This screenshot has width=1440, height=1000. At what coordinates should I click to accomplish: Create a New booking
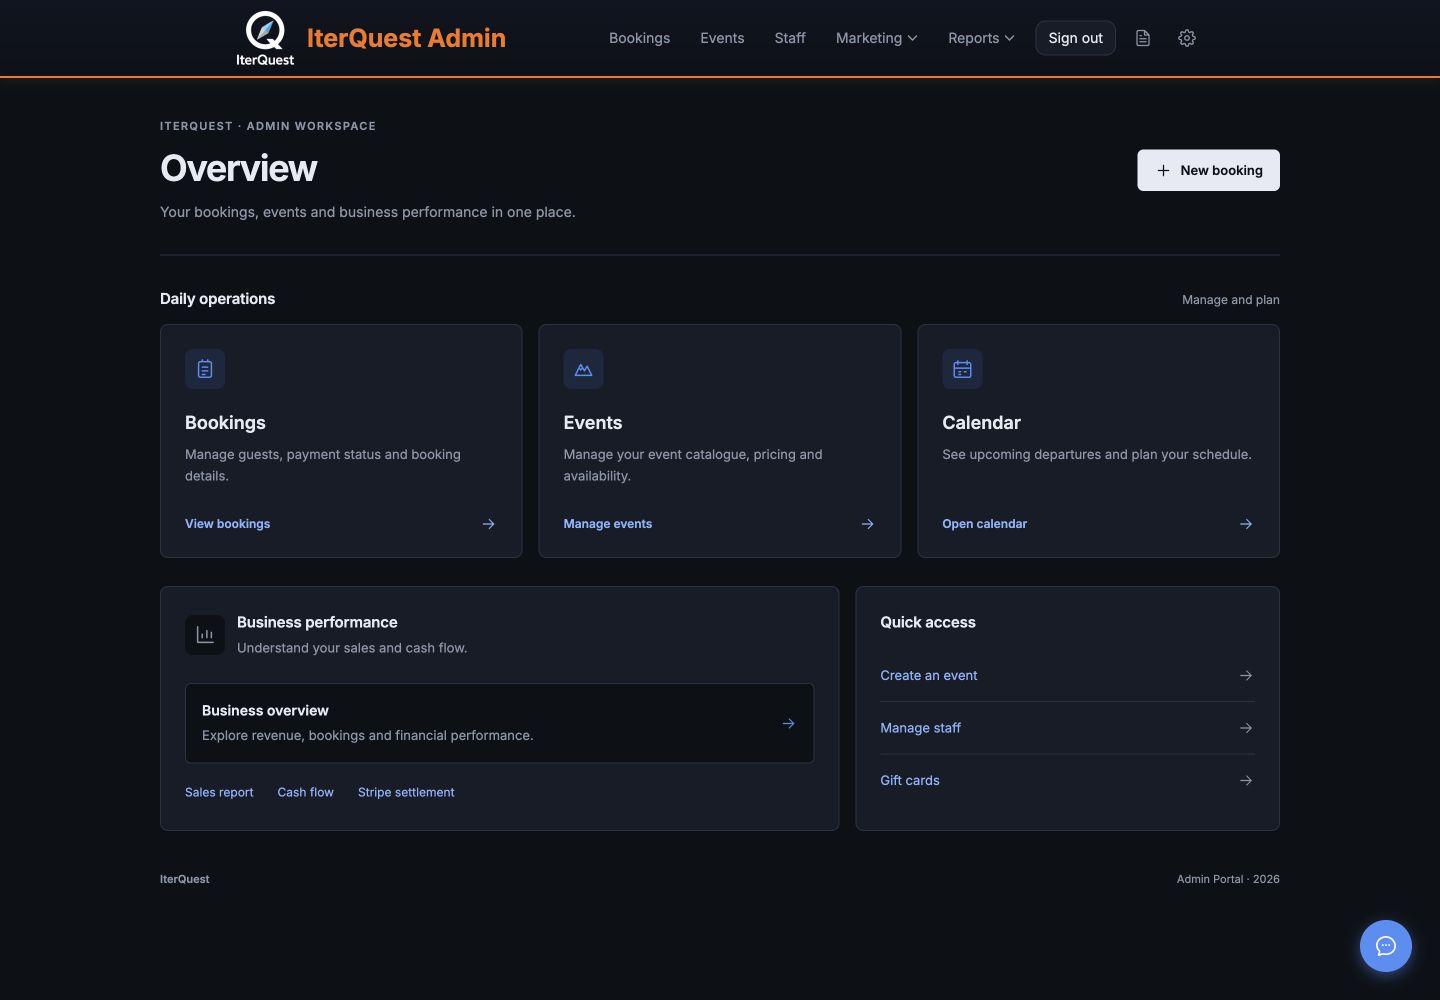pos(1208,170)
